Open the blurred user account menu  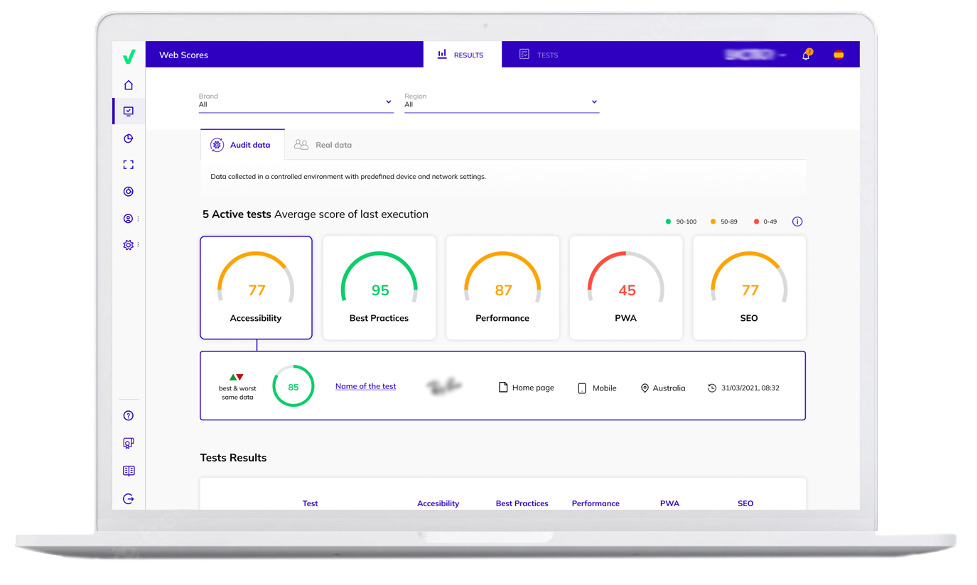[x=755, y=55]
